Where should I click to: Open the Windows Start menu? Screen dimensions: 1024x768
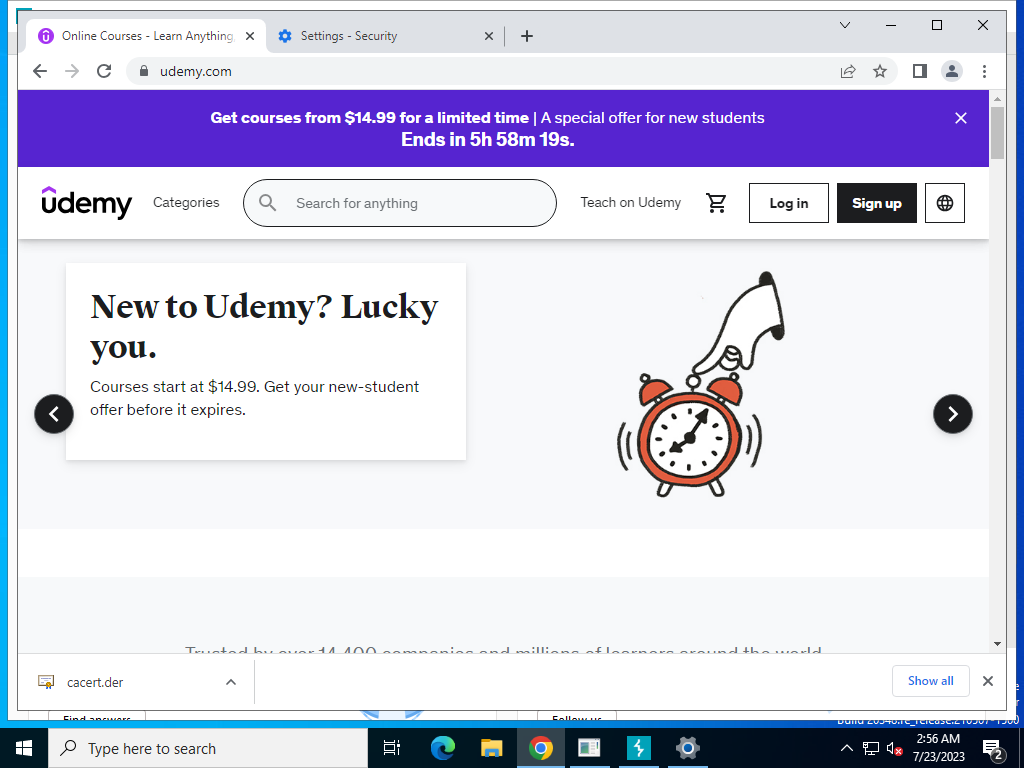click(24, 748)
